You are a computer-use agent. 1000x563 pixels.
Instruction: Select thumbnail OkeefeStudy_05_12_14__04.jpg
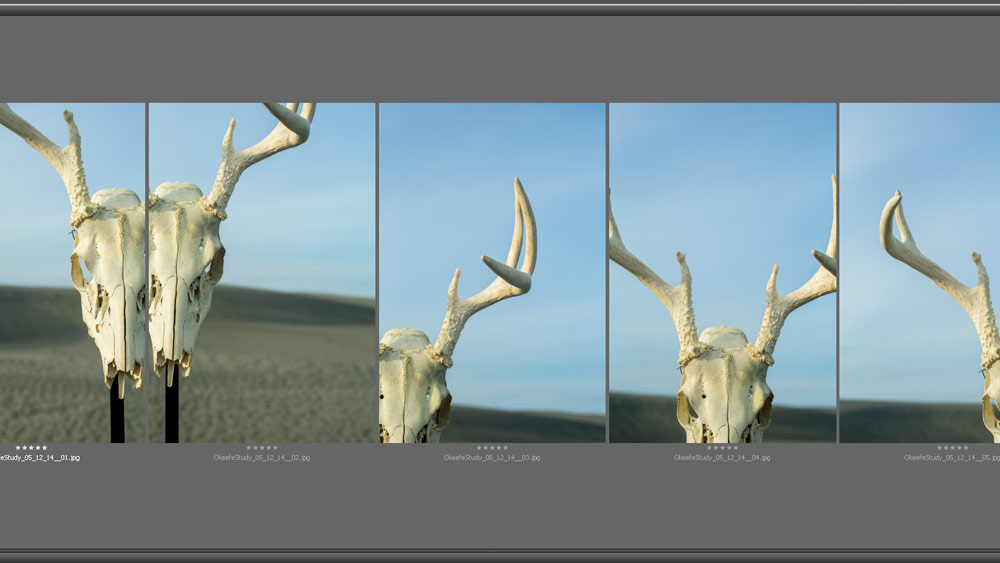click(723, 273)
